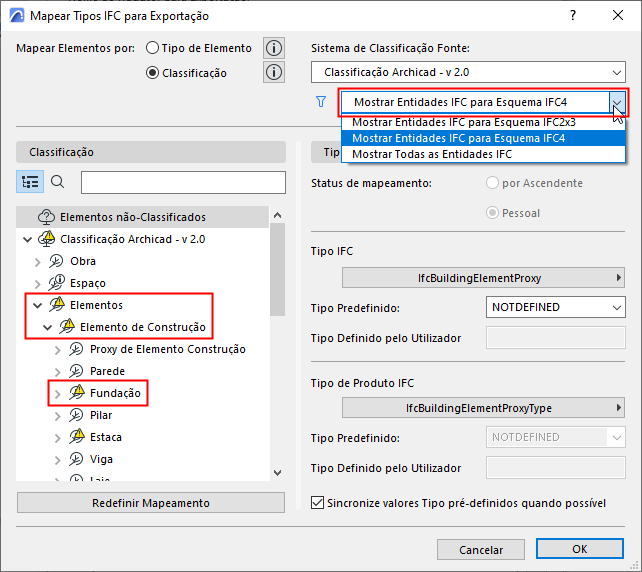This screenshot has height=572, width=642.
Task: Click the Espaço classification icon
Action: [x=57, y=283]
